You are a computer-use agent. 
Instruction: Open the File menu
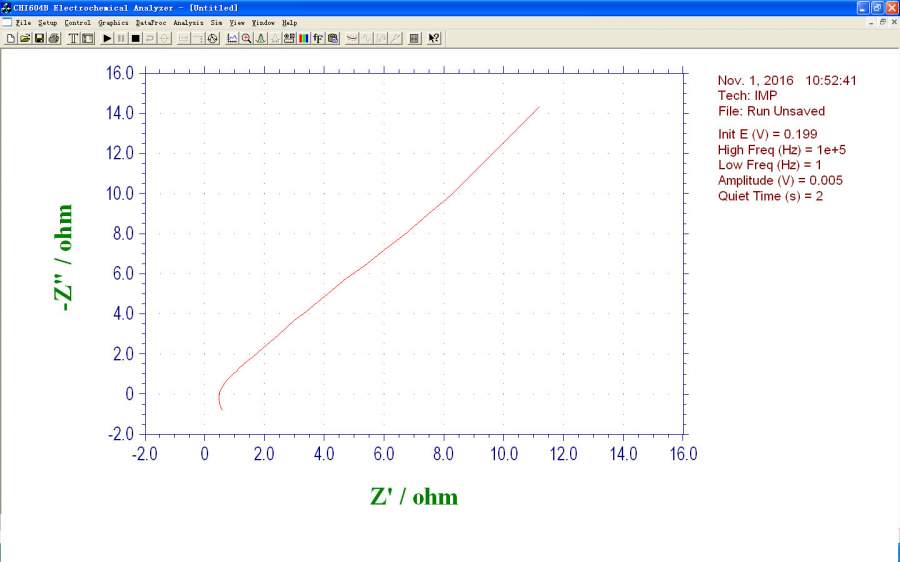[23, 23]
